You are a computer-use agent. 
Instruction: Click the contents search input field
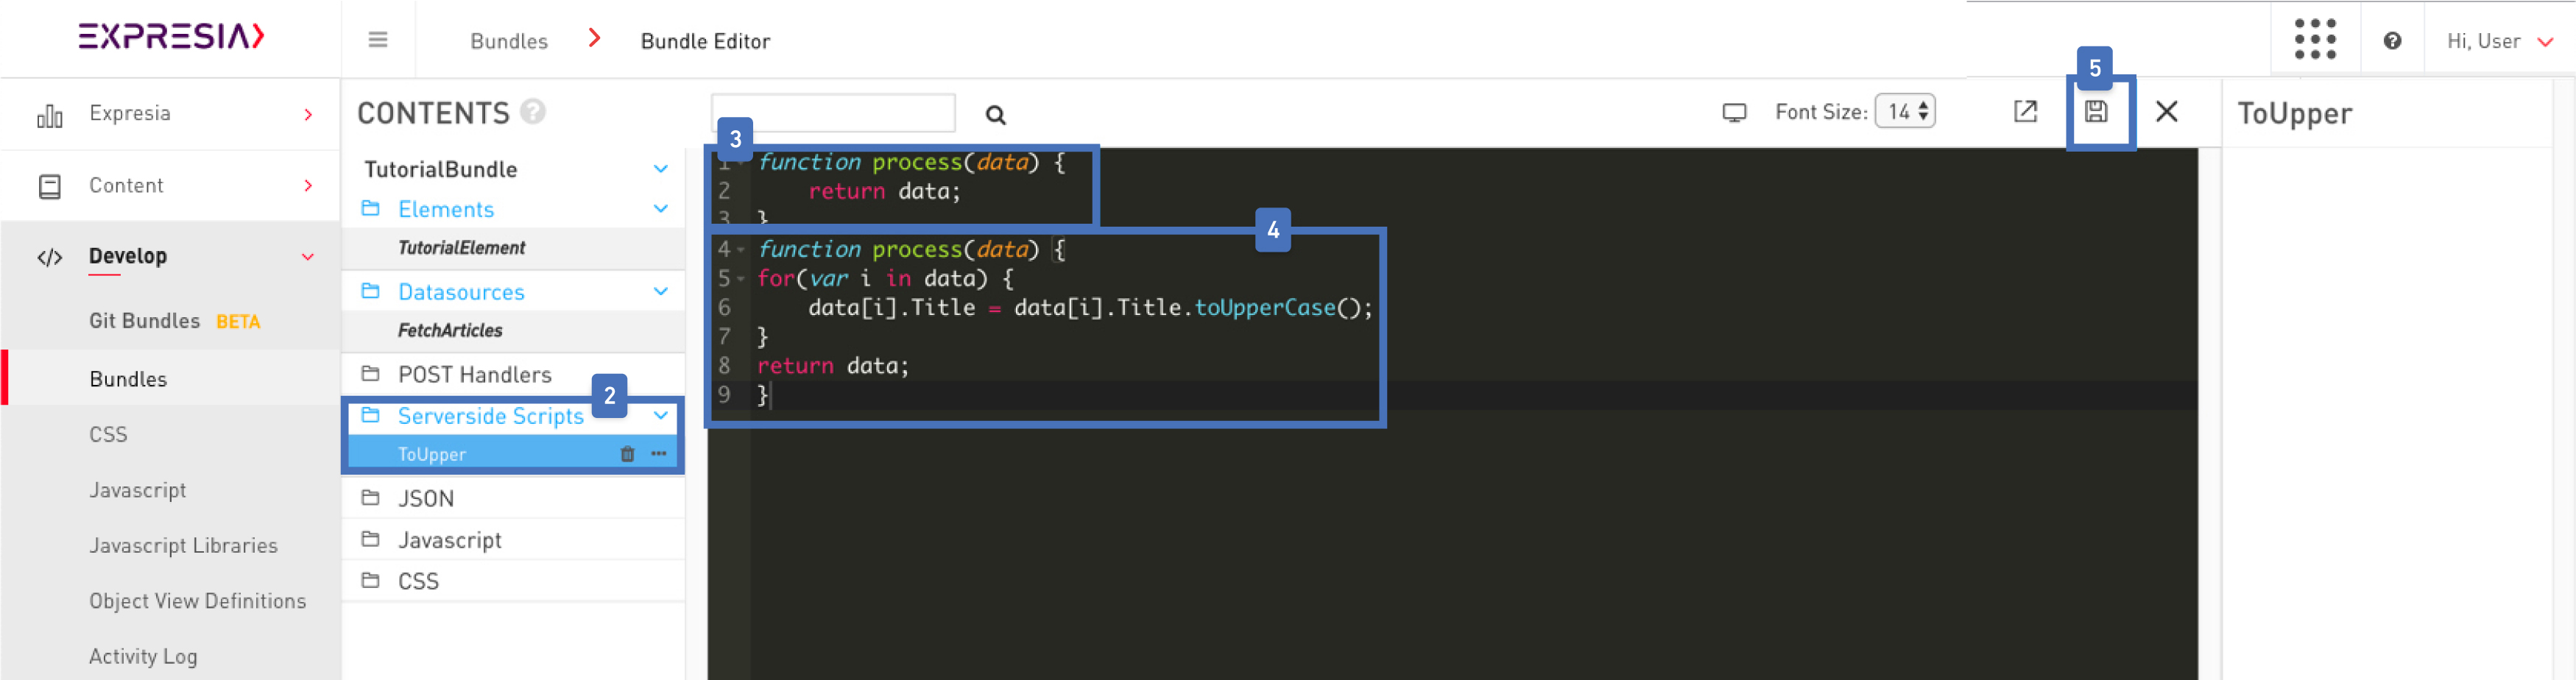point(833,113)
